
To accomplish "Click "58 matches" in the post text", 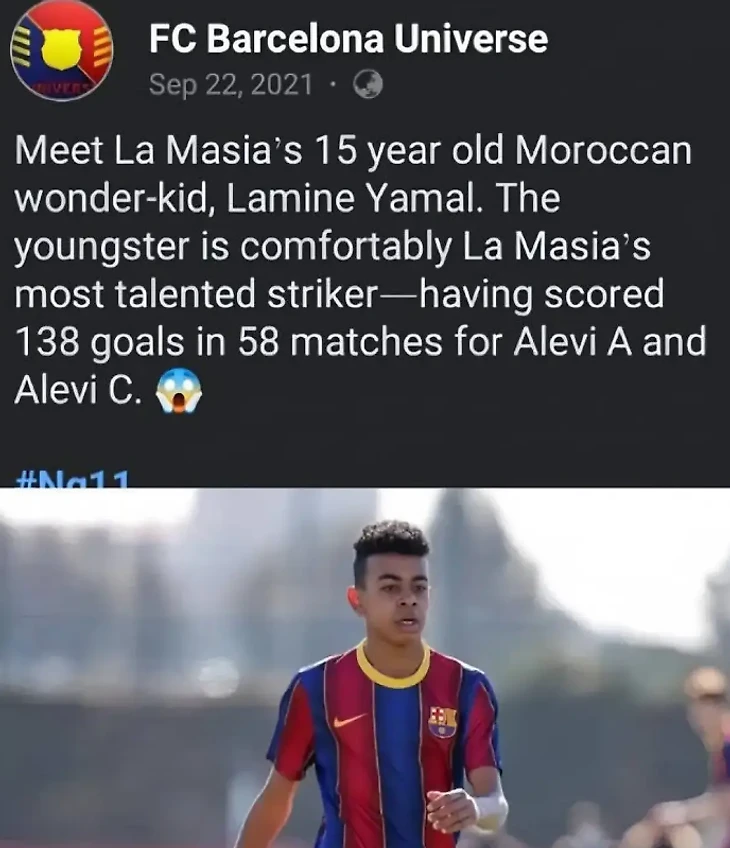I will click(x=340, y=342).
